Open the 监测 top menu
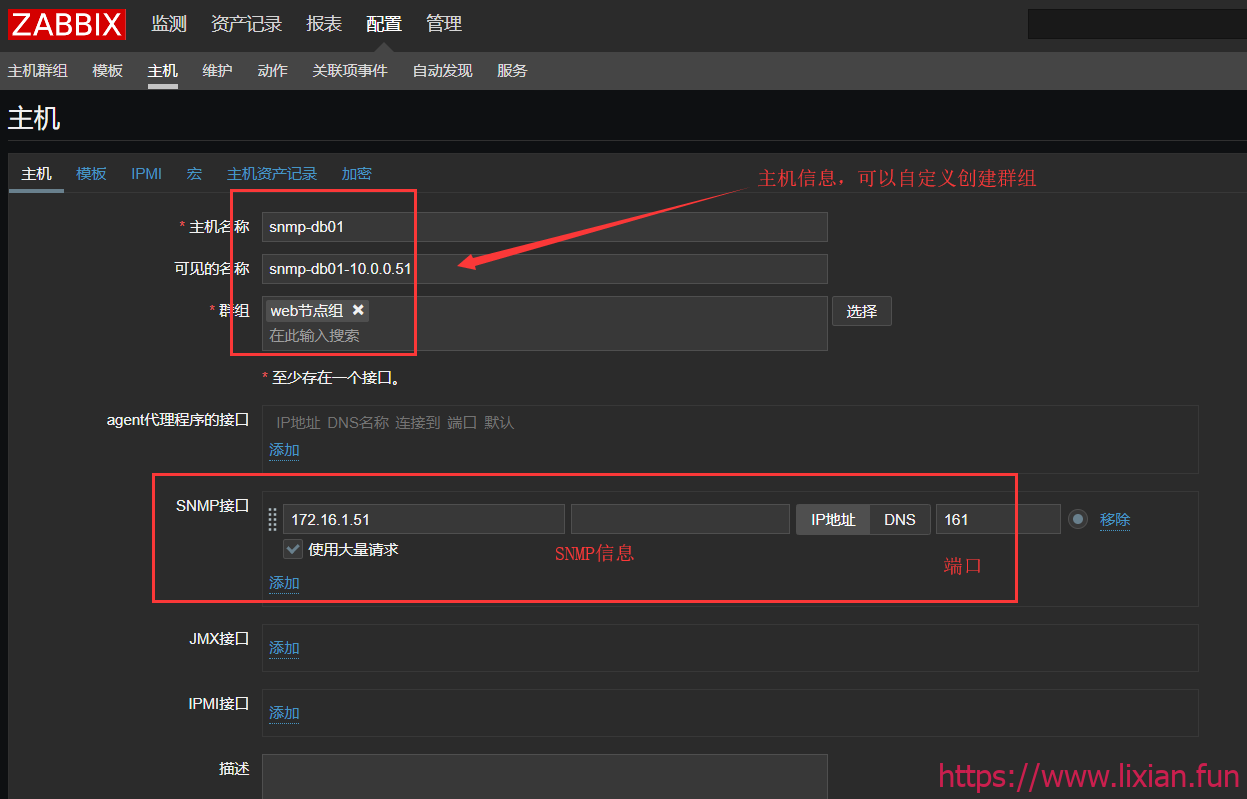This screenshot has width=1247, height=799. point(169,24)
